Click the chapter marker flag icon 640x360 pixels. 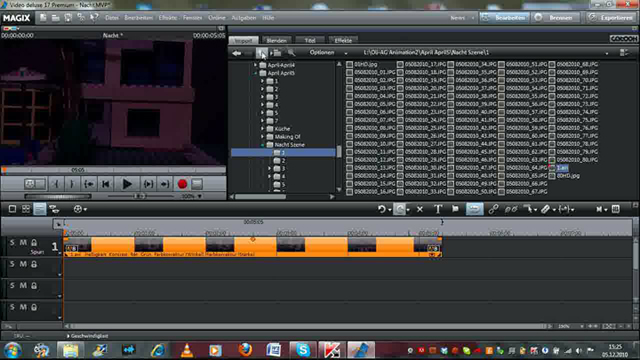456,209
